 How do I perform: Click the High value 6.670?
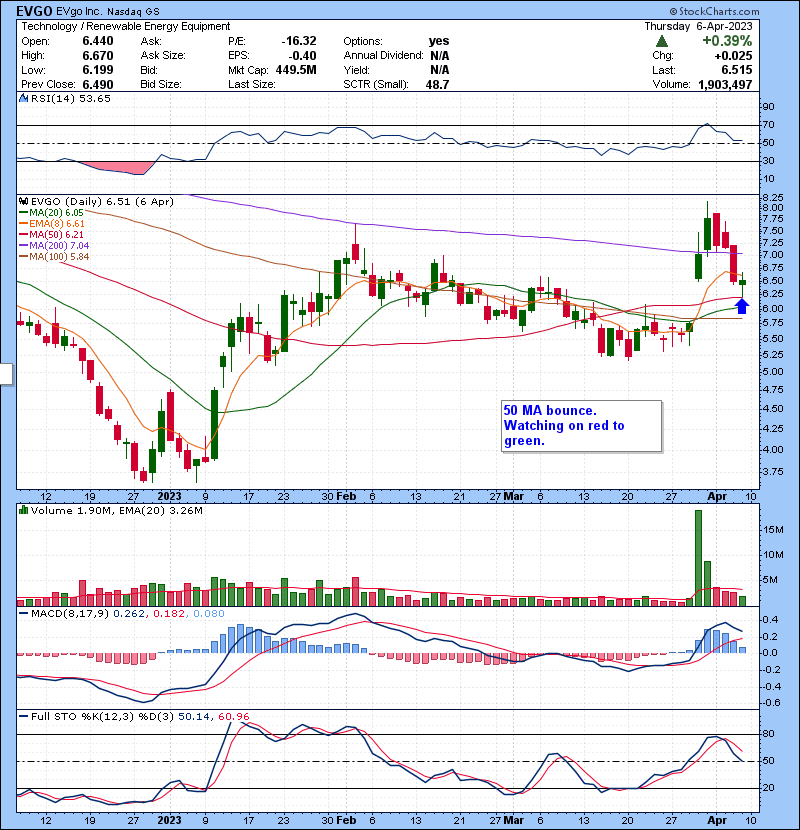(x=98, y=56)
